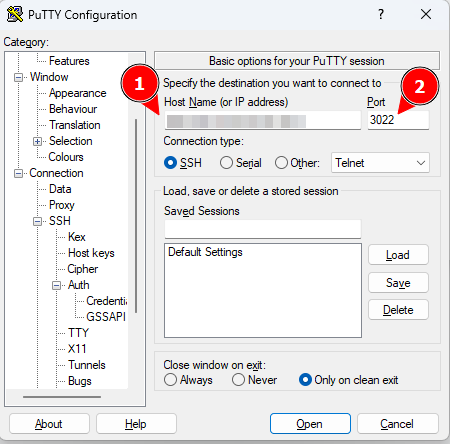Open the Tunnels category
The height and width of the screenshot is (444, 450).
click(x=87, y=365)
